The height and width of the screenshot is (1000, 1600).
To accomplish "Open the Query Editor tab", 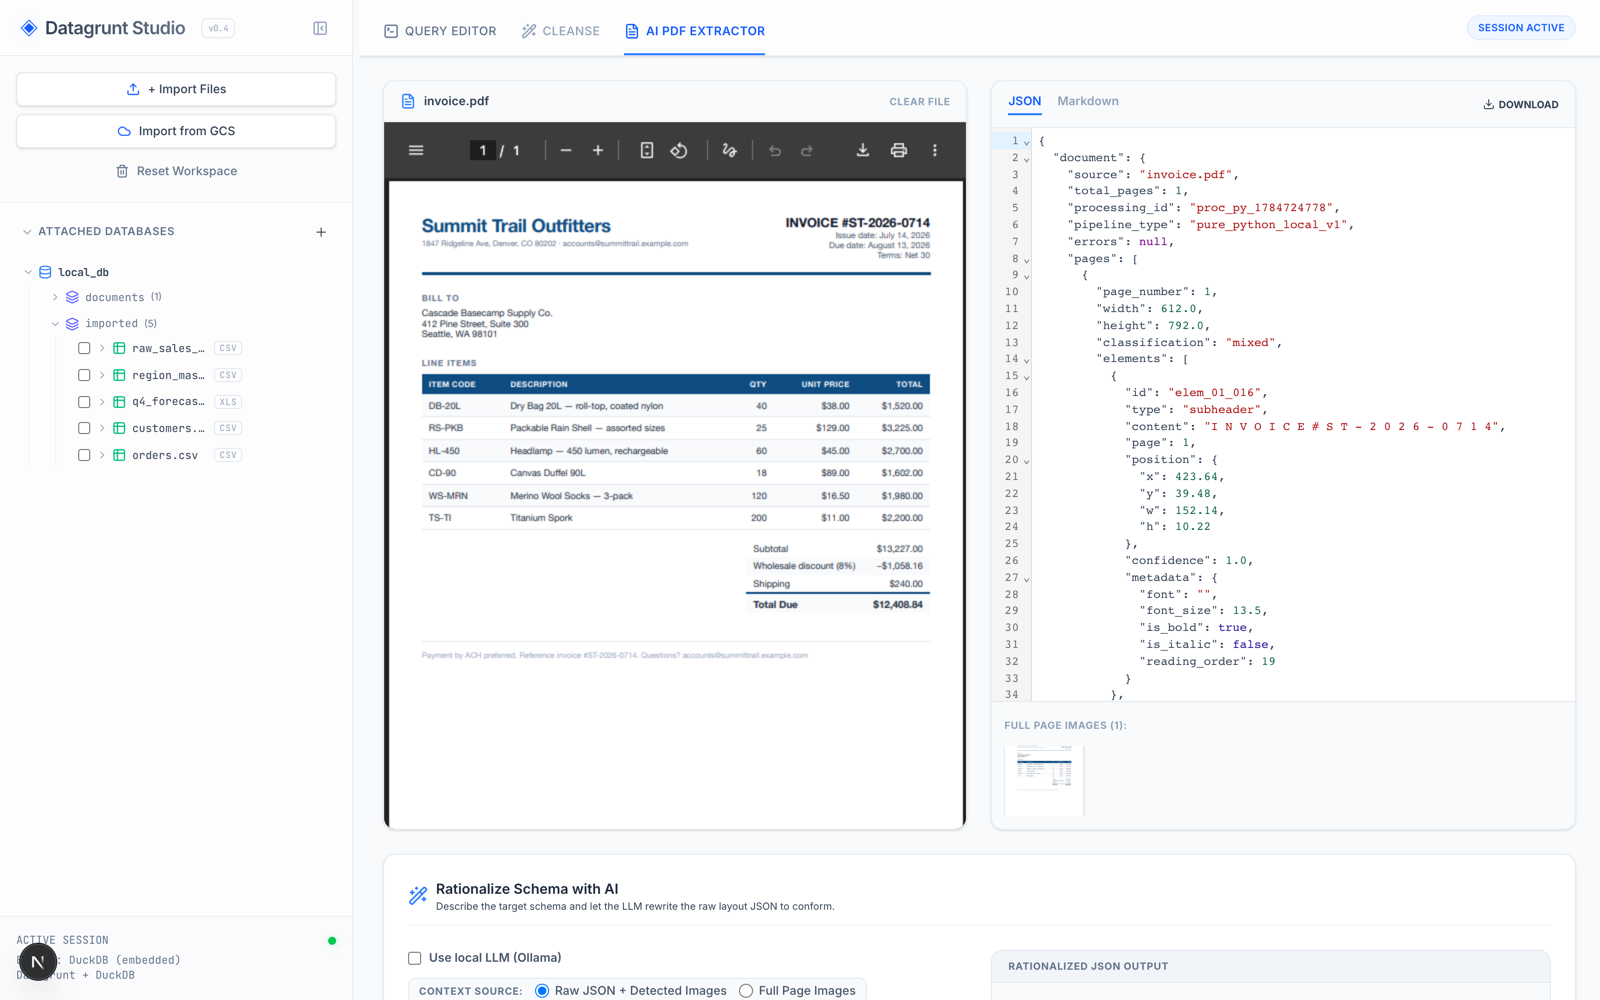I will [440, 31].
